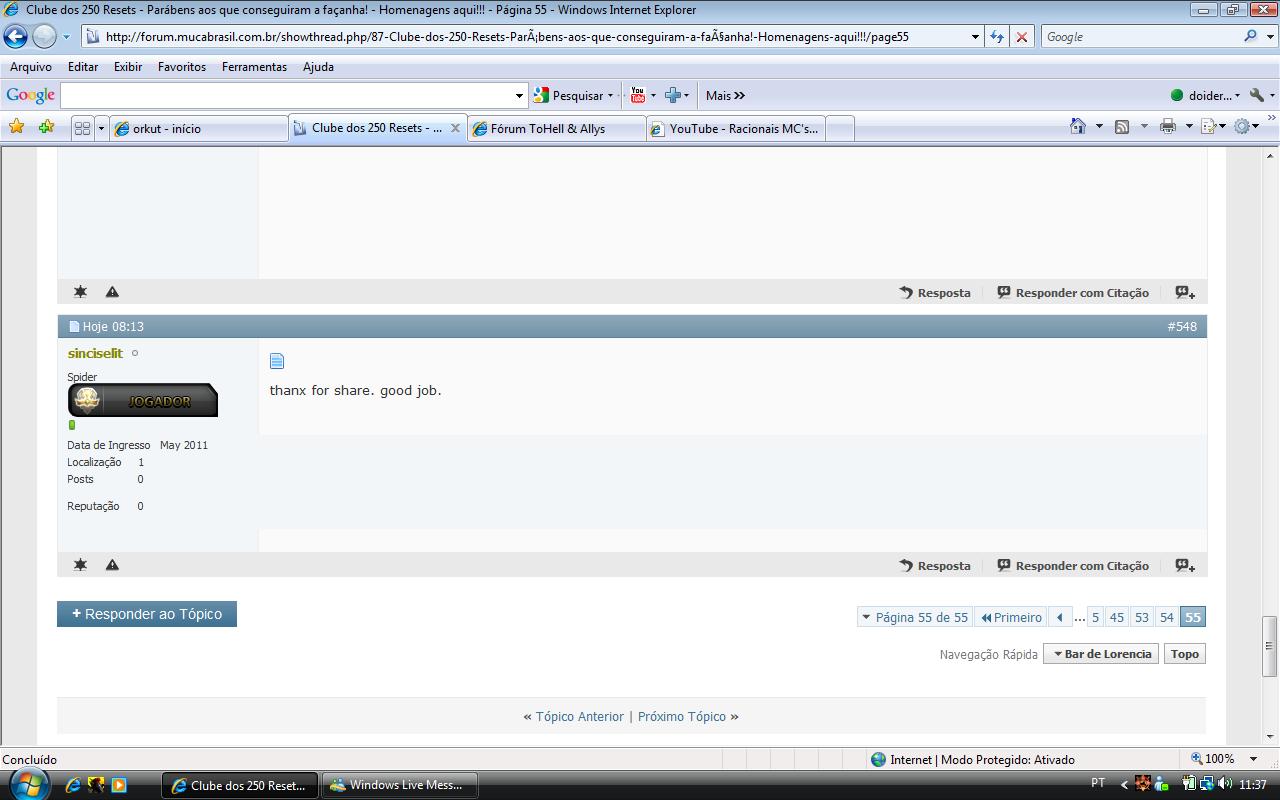1280x800 pixels.
Task: Open the Favorites Center star icon
Action: pyautogui.click(x=16, y=127)
